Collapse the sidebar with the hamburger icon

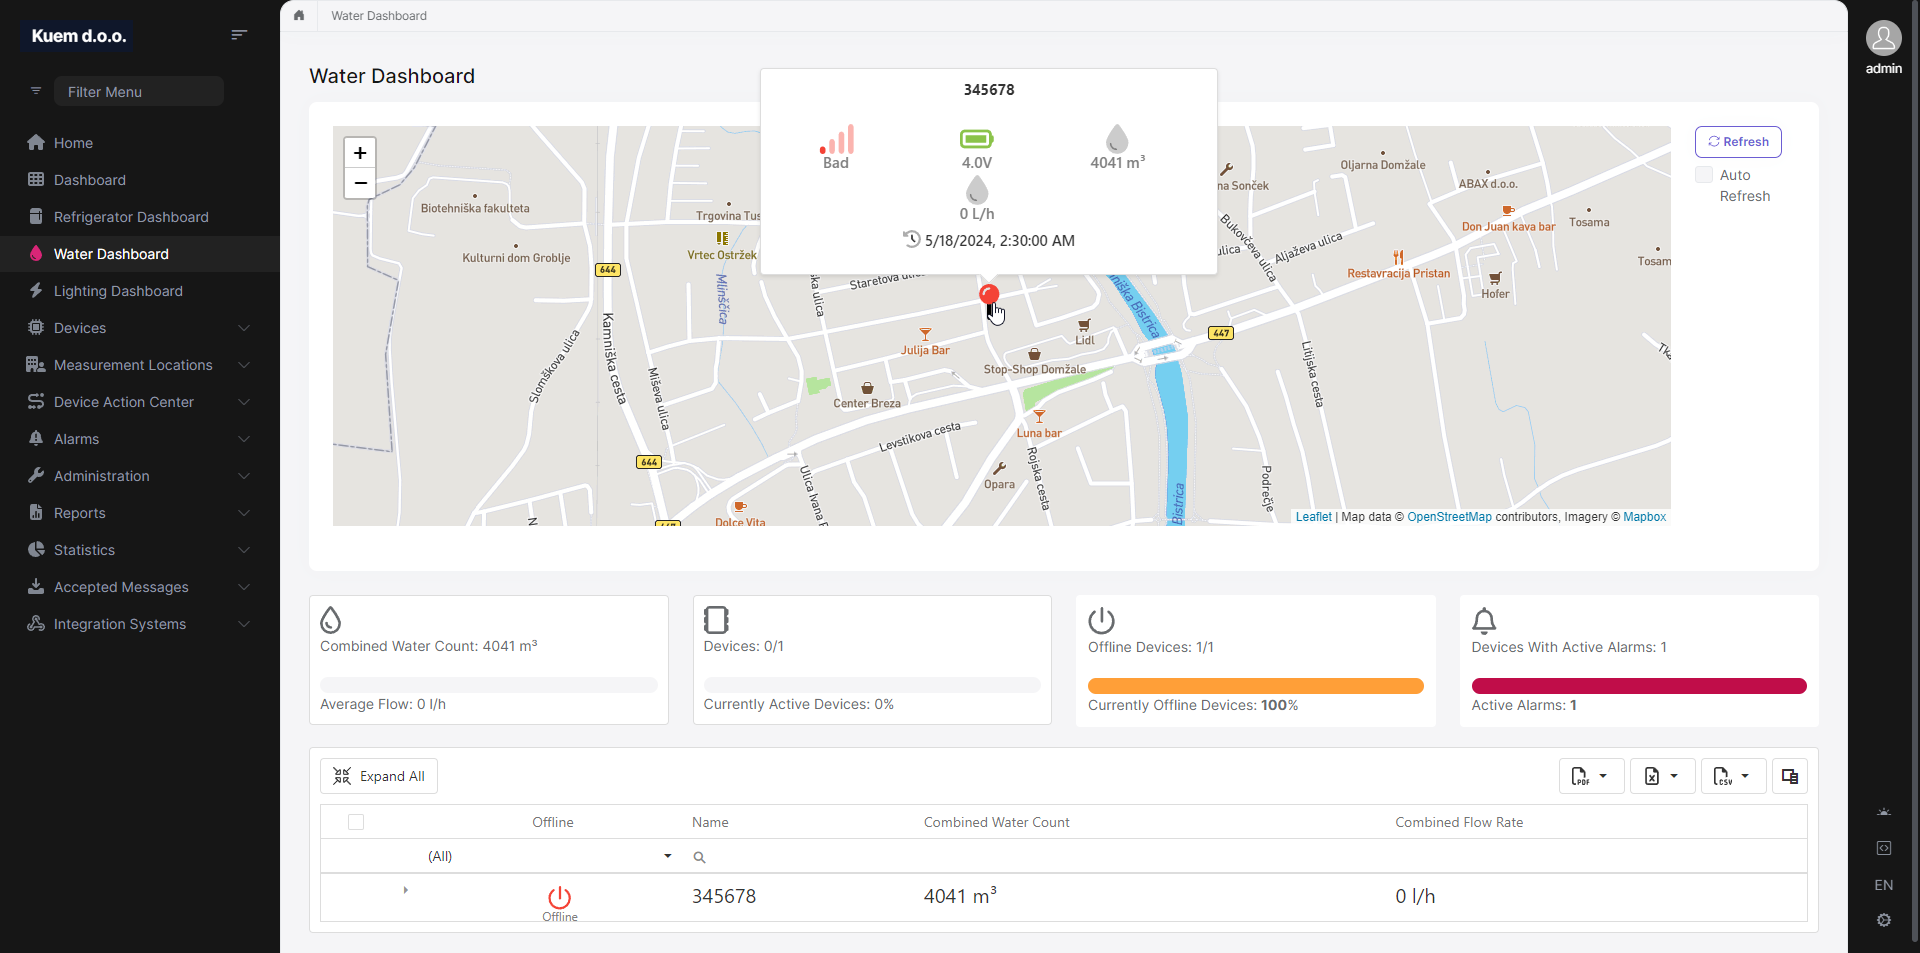tap(239, 35)
